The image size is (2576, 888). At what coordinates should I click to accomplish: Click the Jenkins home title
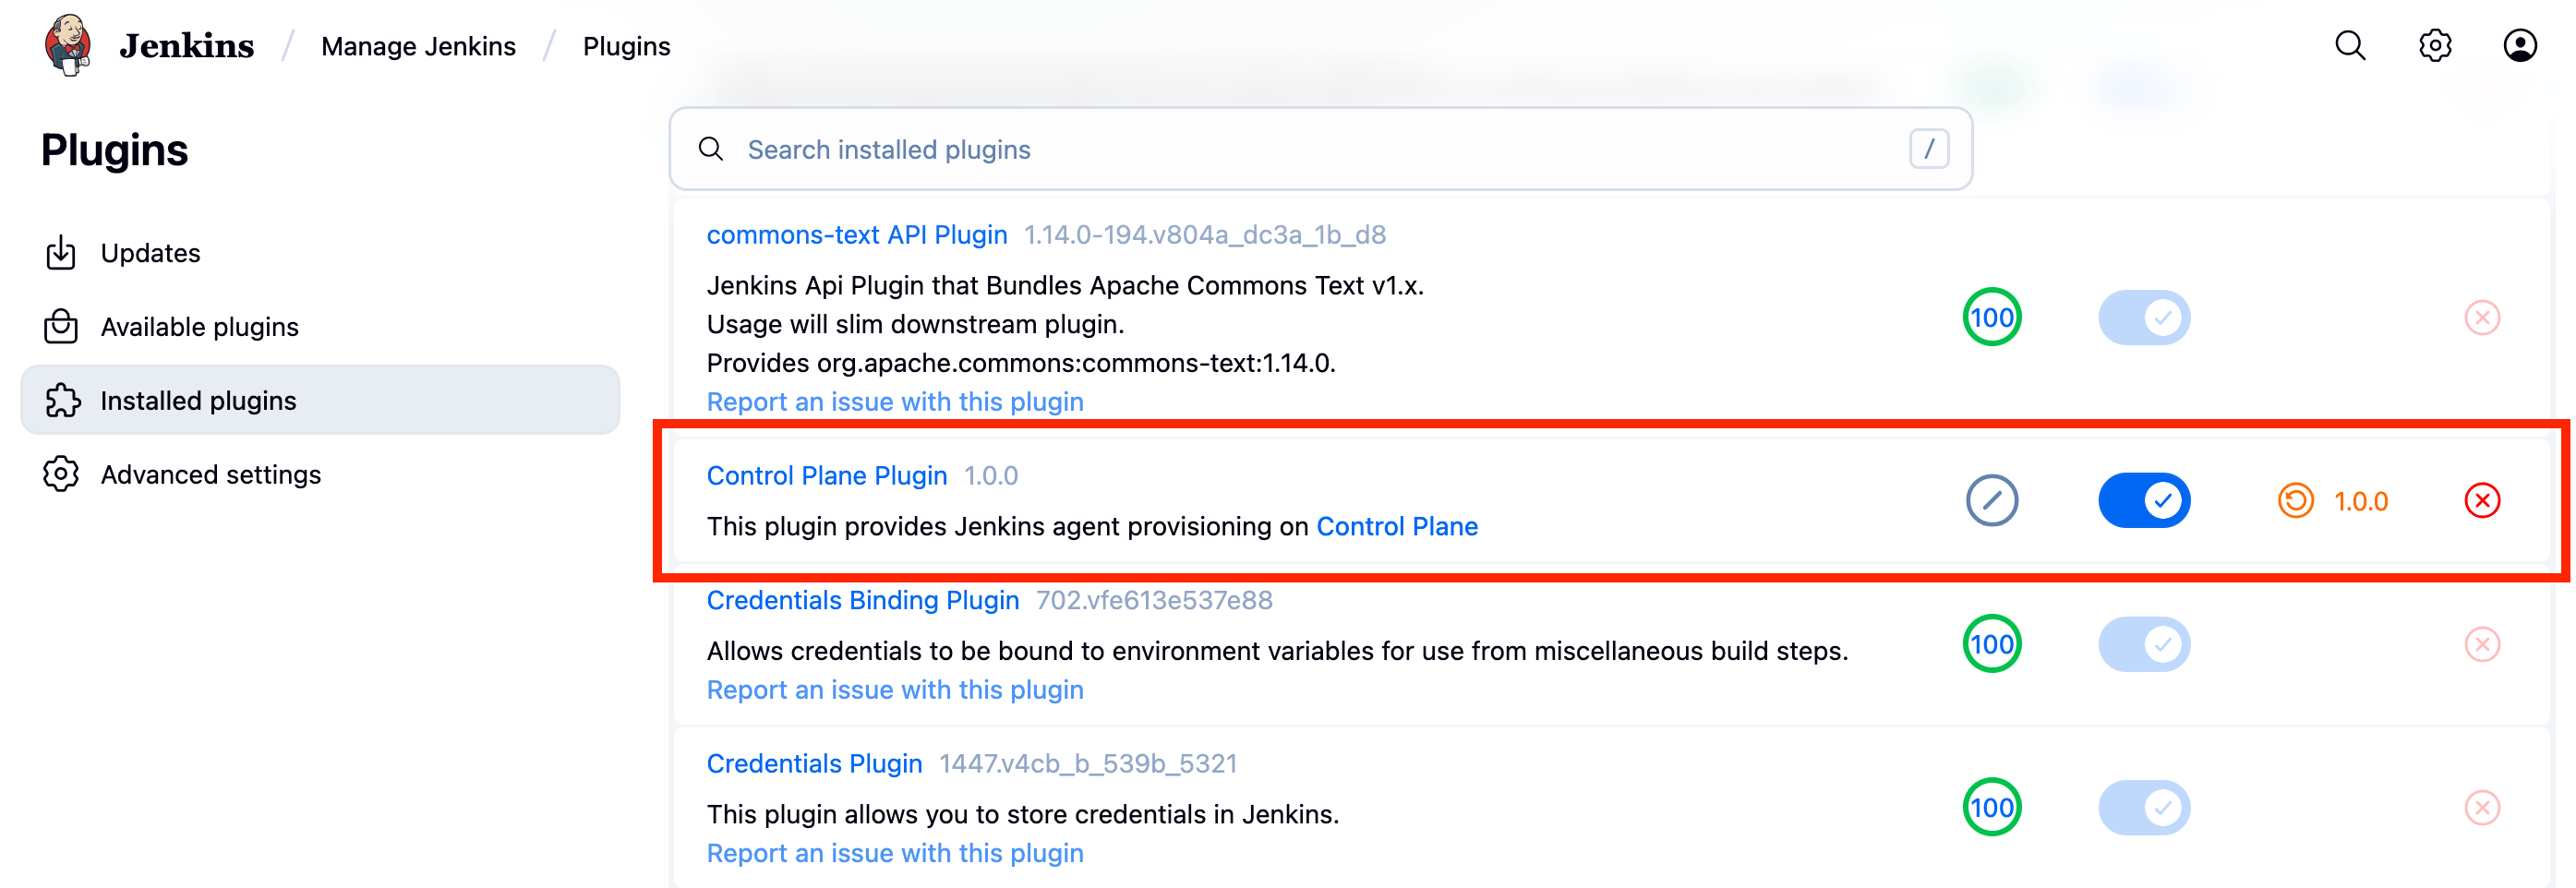(186, 46)
